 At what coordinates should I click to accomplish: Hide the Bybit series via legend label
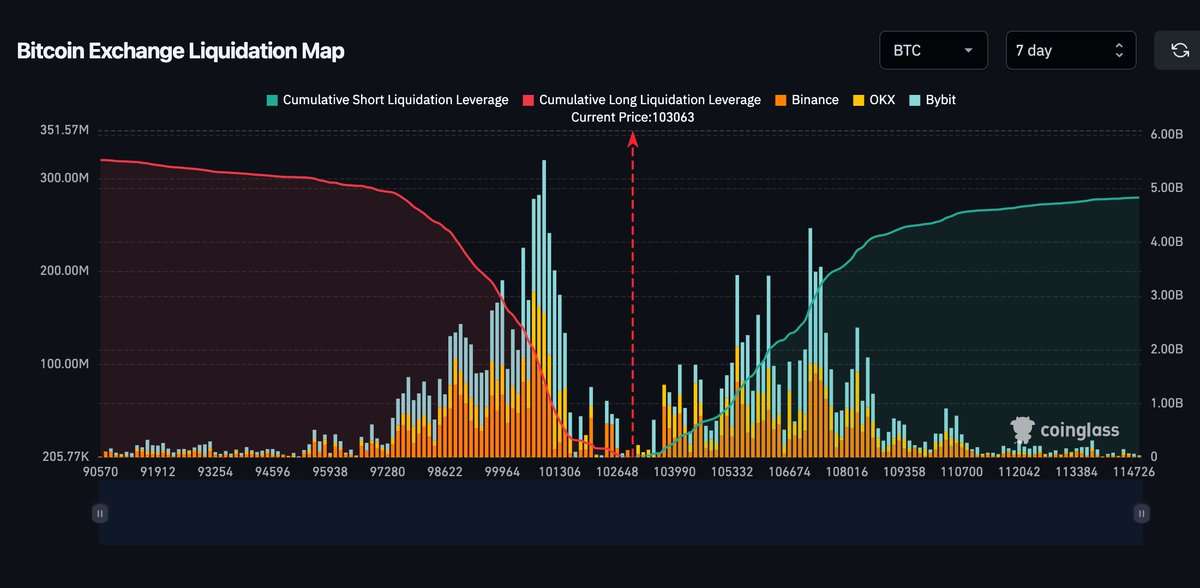pyautogui.click(x=941, y=100)
